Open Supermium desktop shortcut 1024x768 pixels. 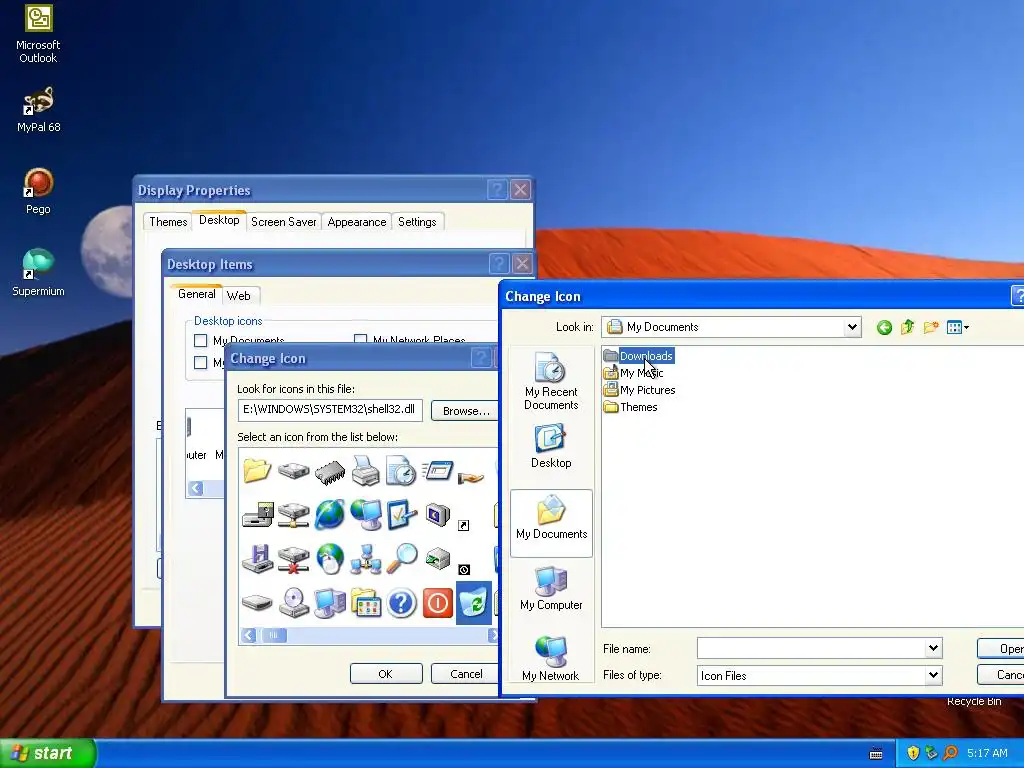point(38,273)
